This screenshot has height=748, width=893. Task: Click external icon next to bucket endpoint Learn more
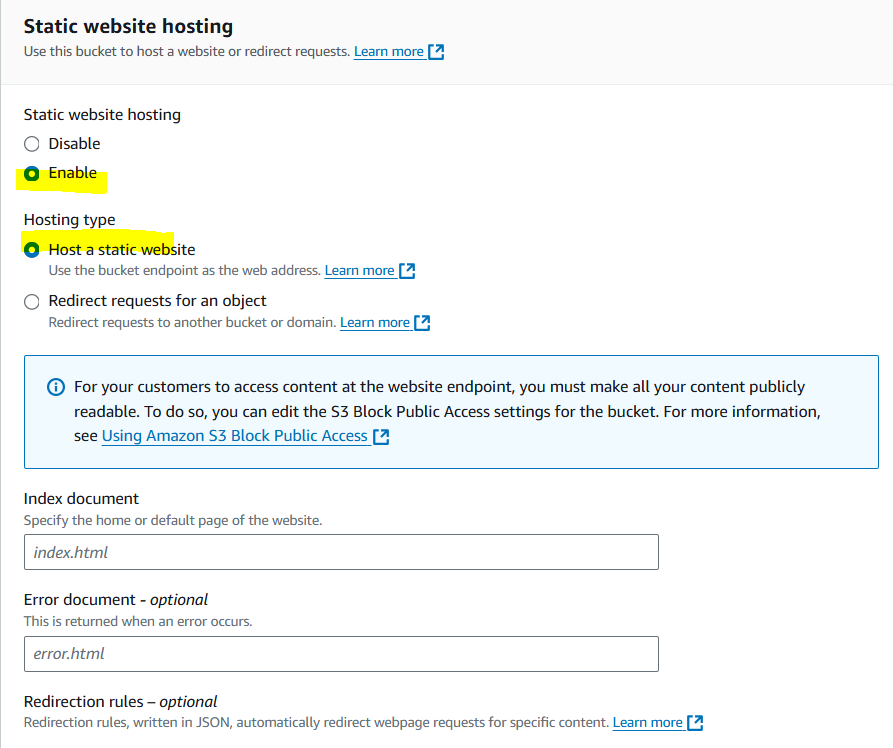[x=407, y=270]
